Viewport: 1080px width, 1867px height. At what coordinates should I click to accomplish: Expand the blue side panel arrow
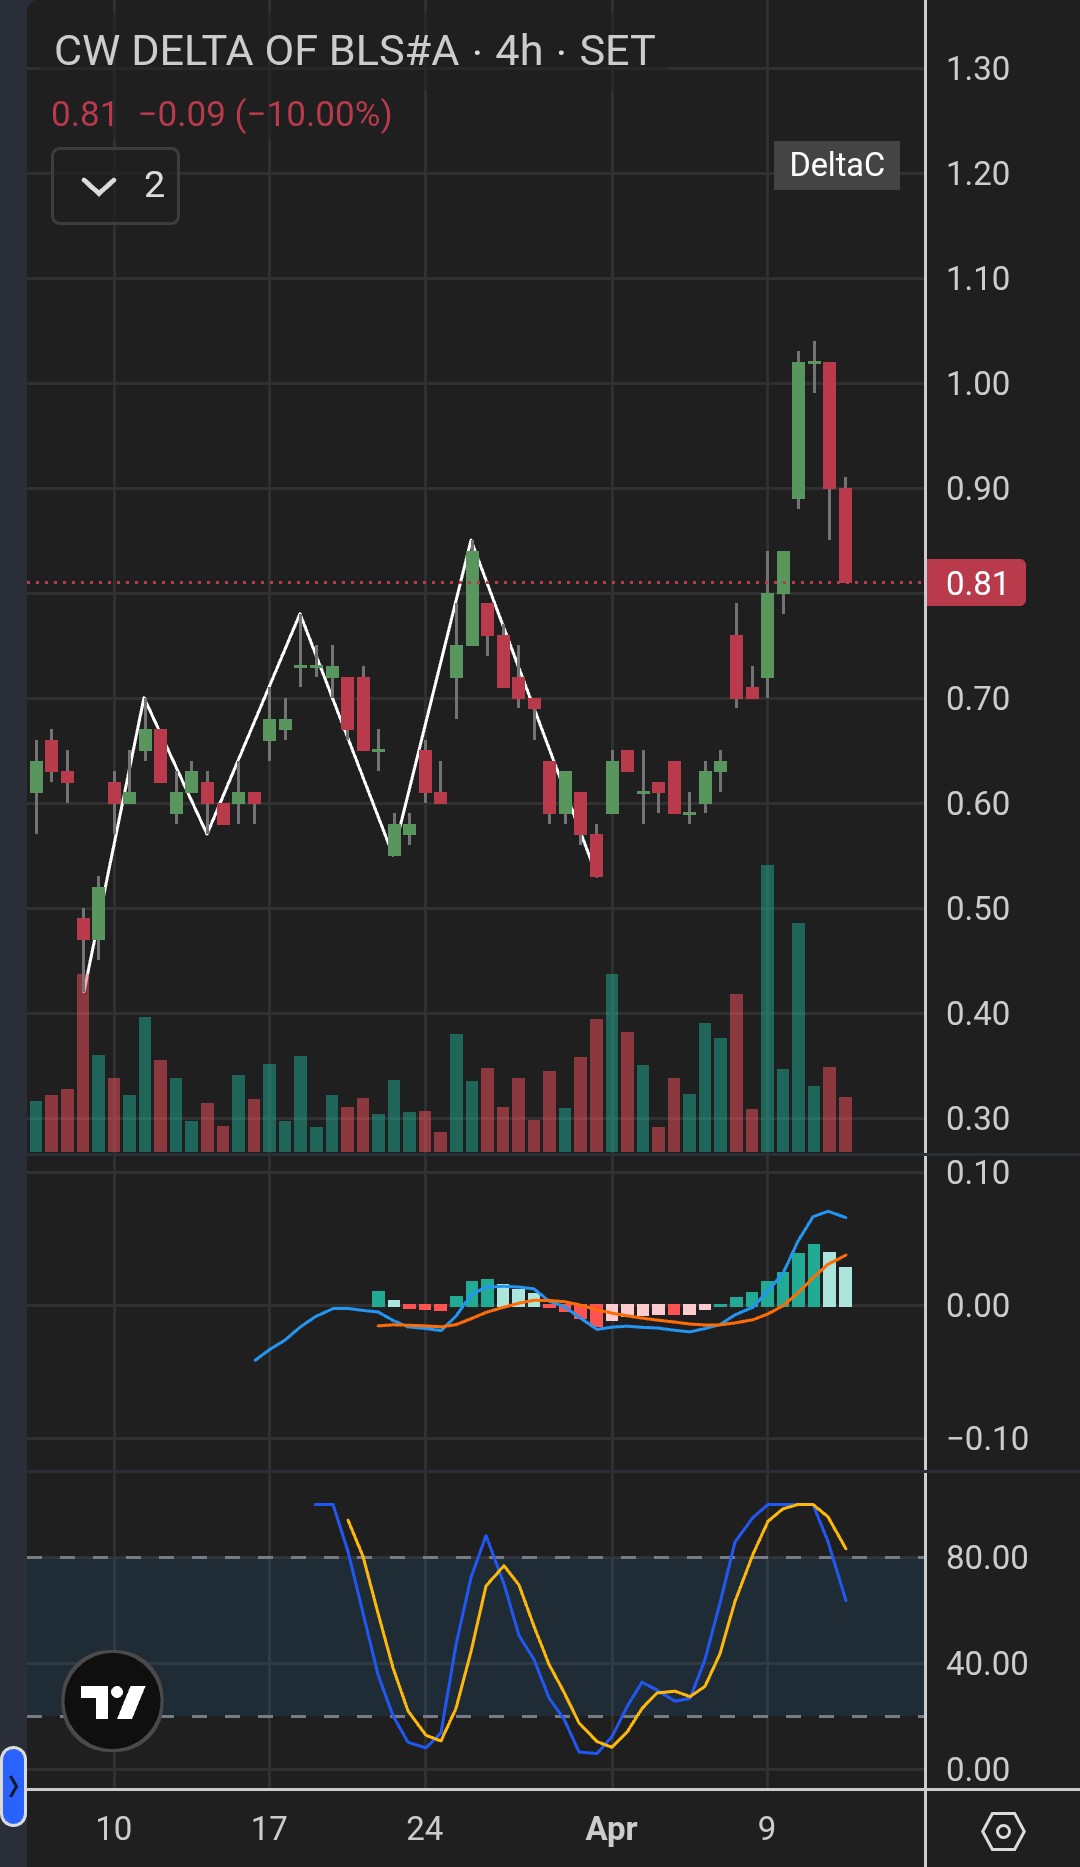[x=13, y=1786]
